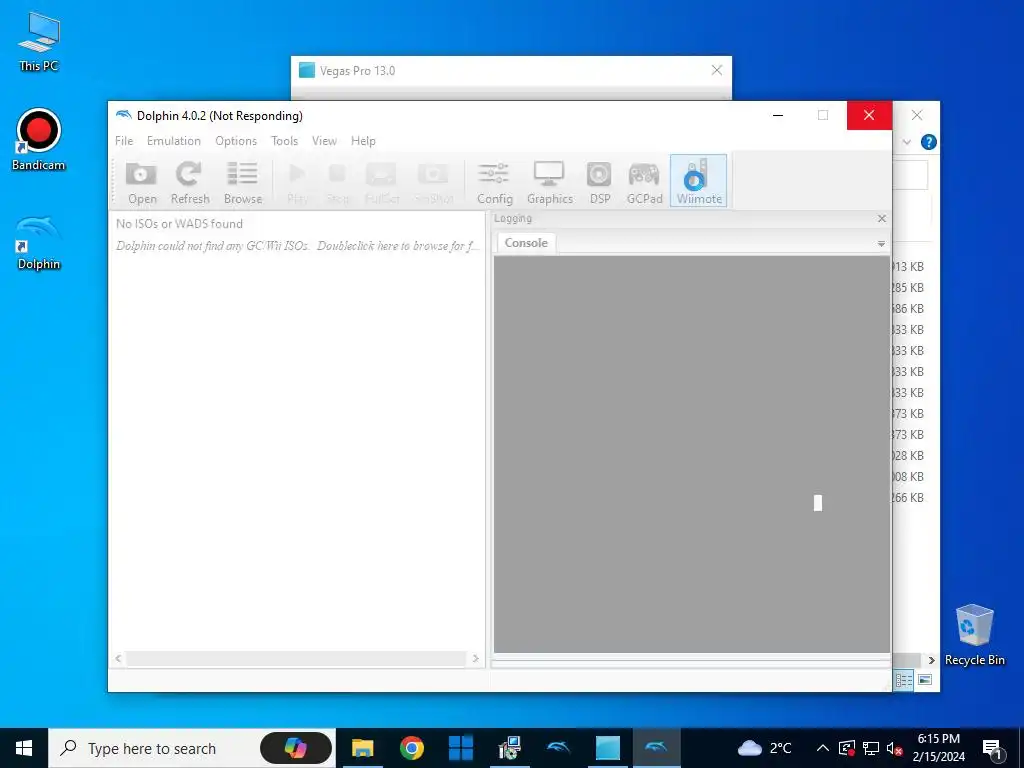The width and height of the screenshot is (1024, 768).
Task: Select the Recycle Bin desktop icon
Action: [x=974, y=635]
